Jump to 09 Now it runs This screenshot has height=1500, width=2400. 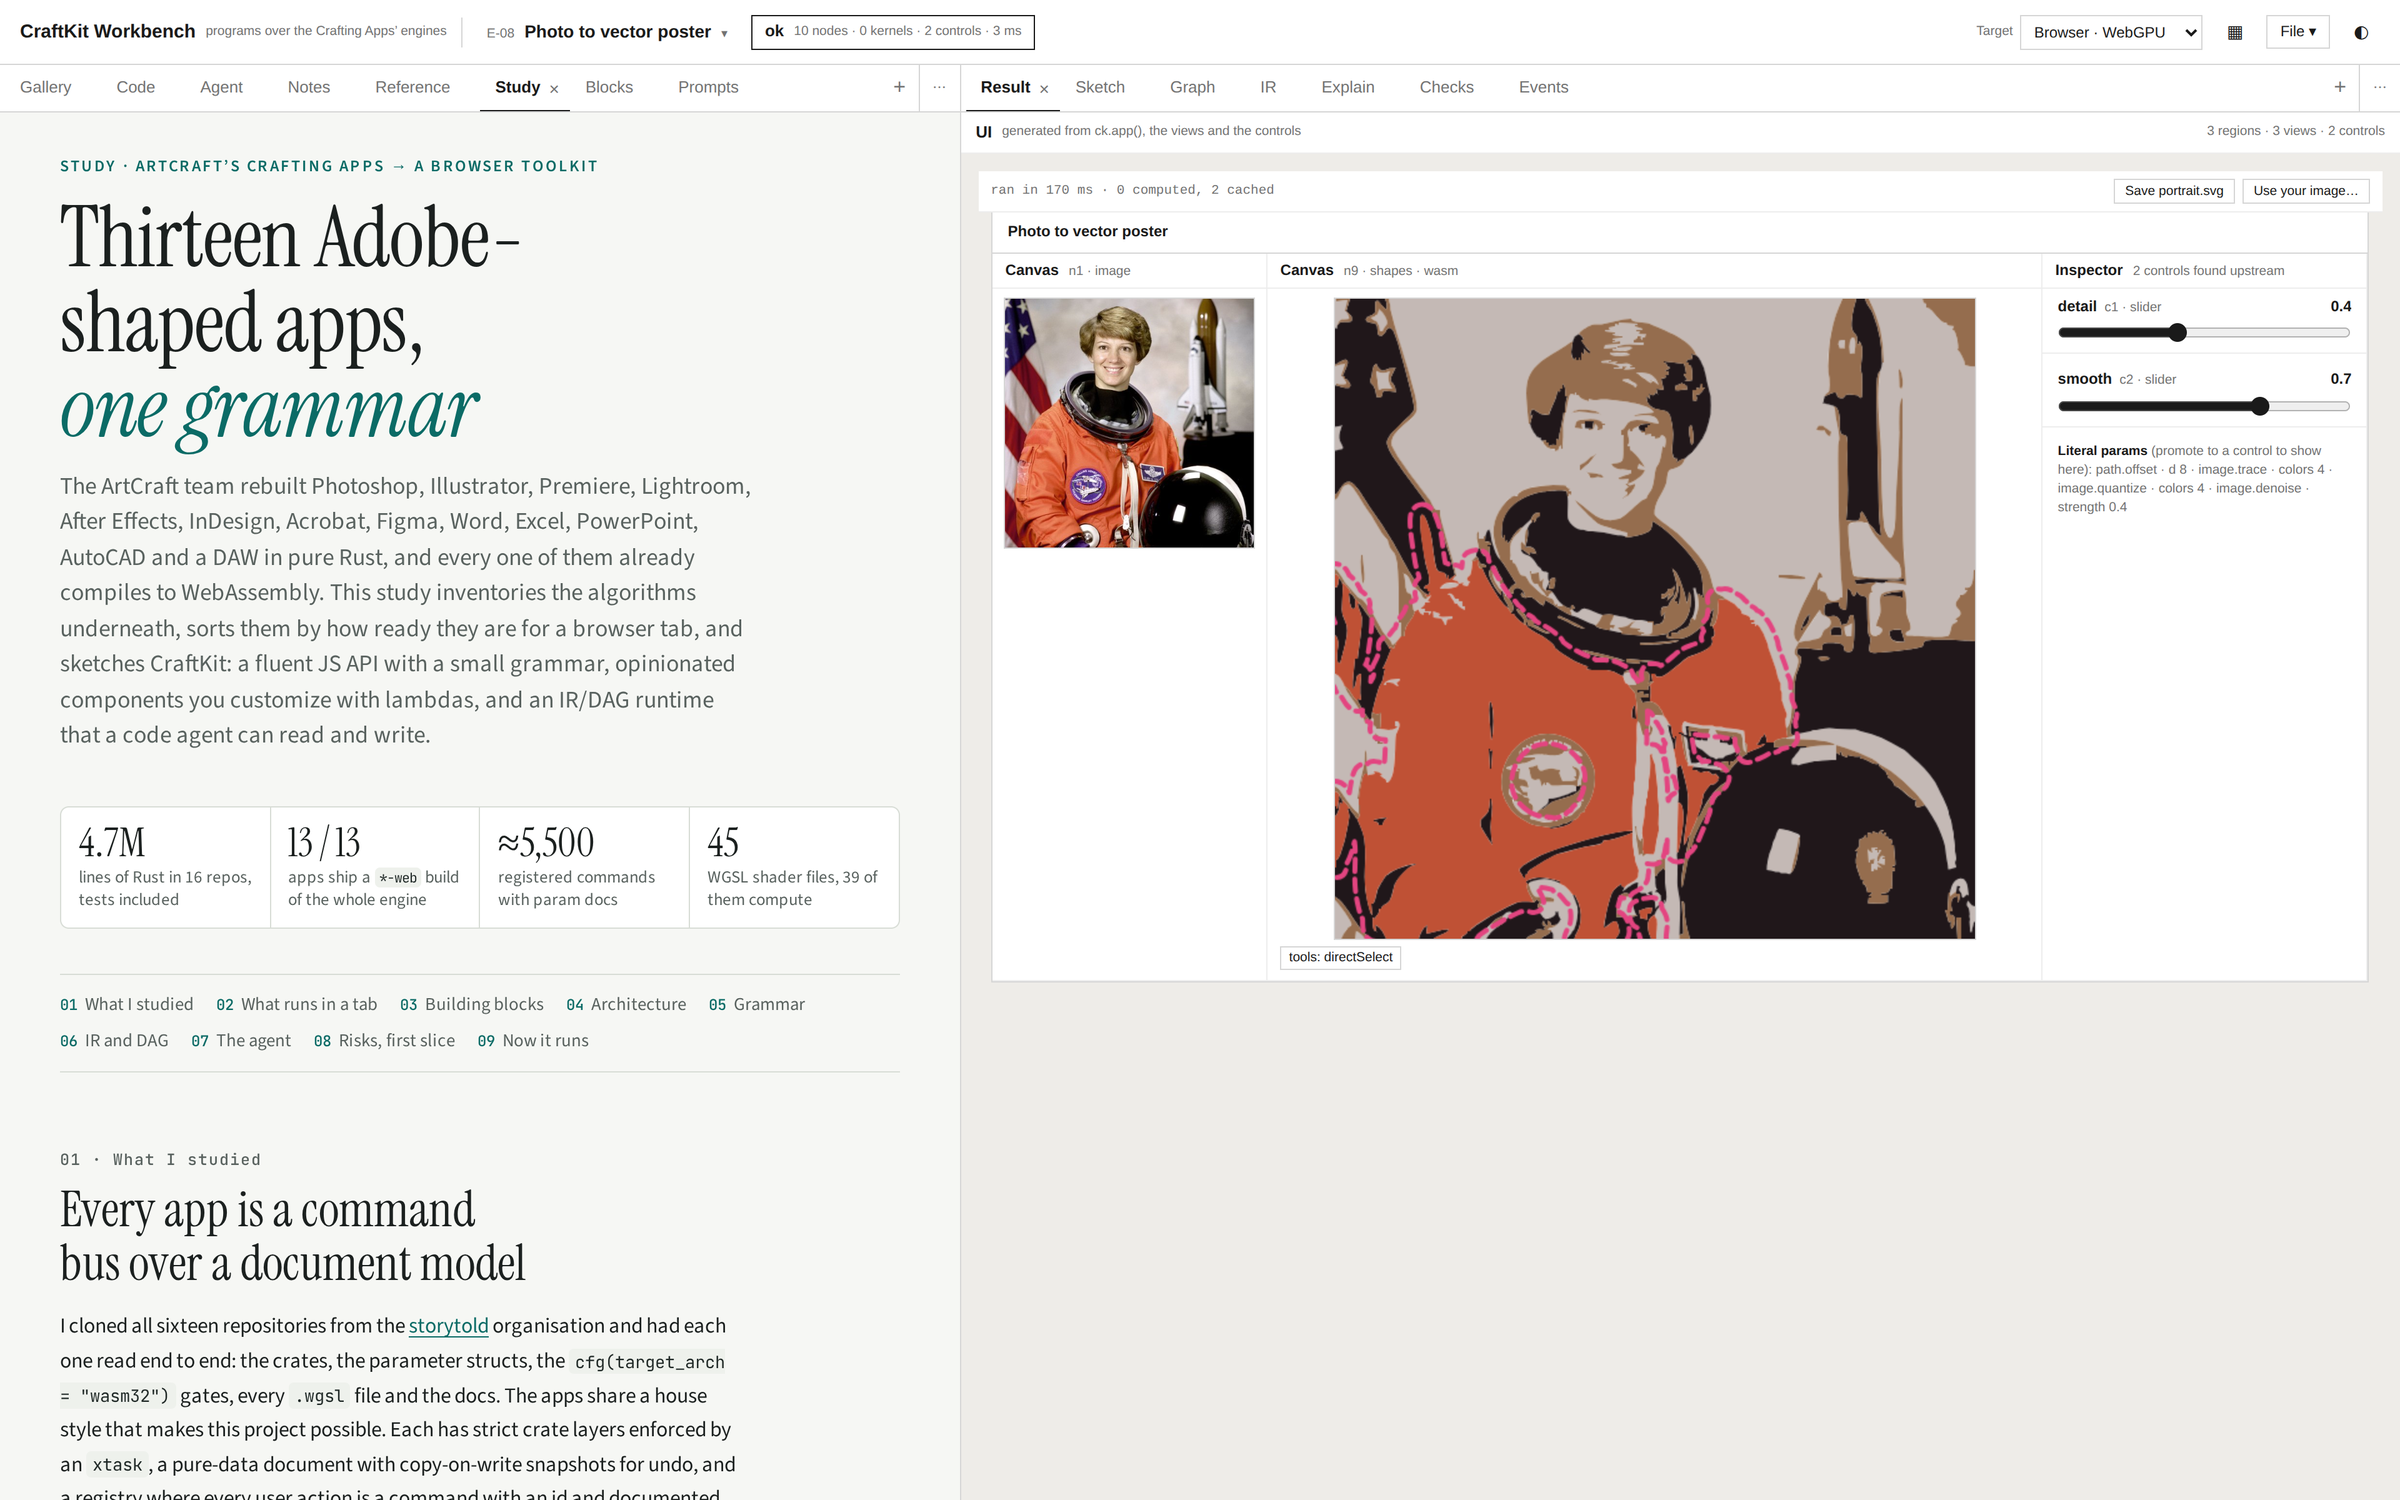[533, 1040]
